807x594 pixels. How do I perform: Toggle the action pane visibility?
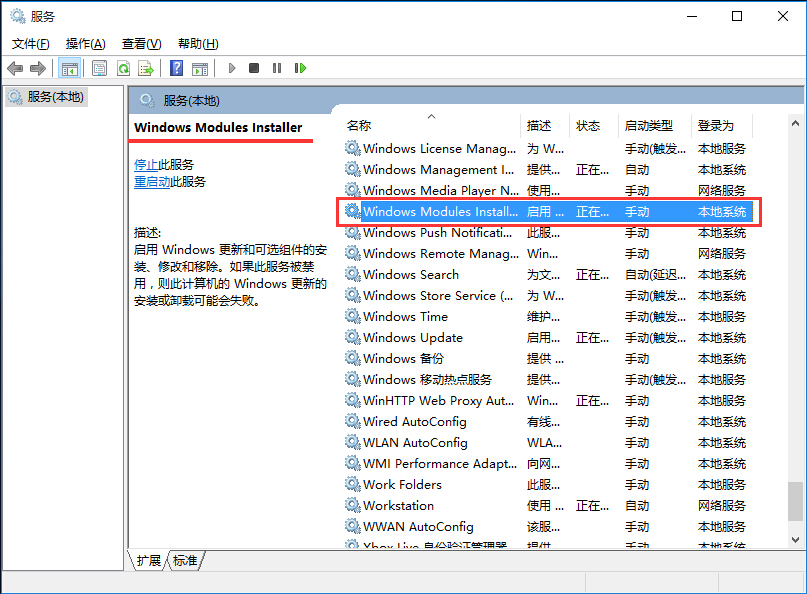click(x=98, y=67)
